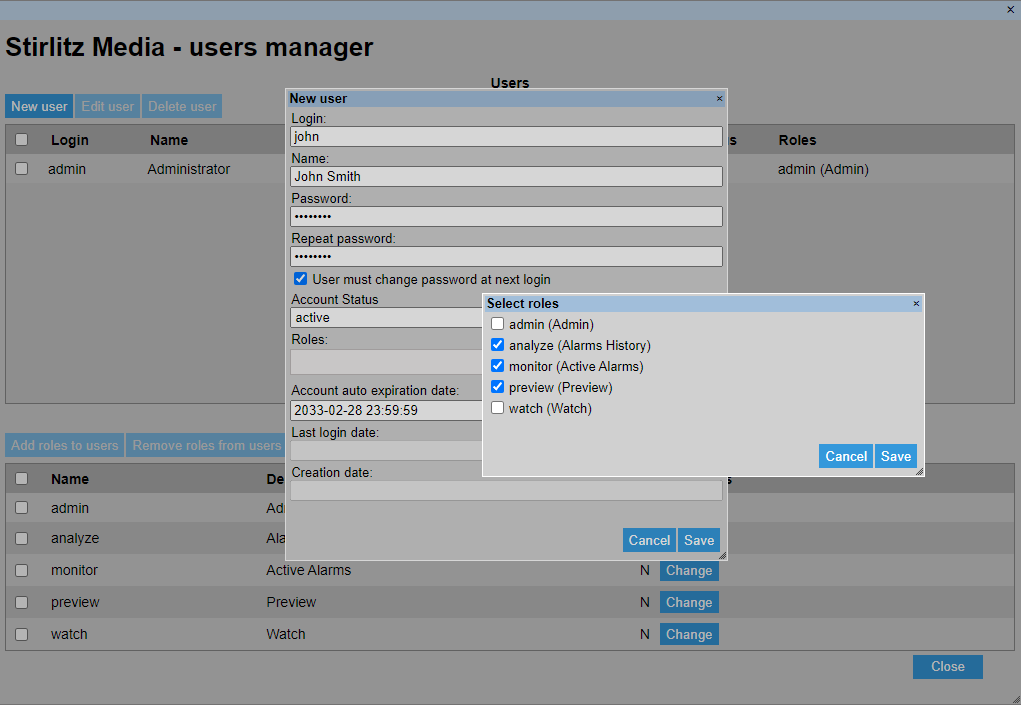Click the Creation date field
Screen dimensions: 1021x705
tap(507, 491)
